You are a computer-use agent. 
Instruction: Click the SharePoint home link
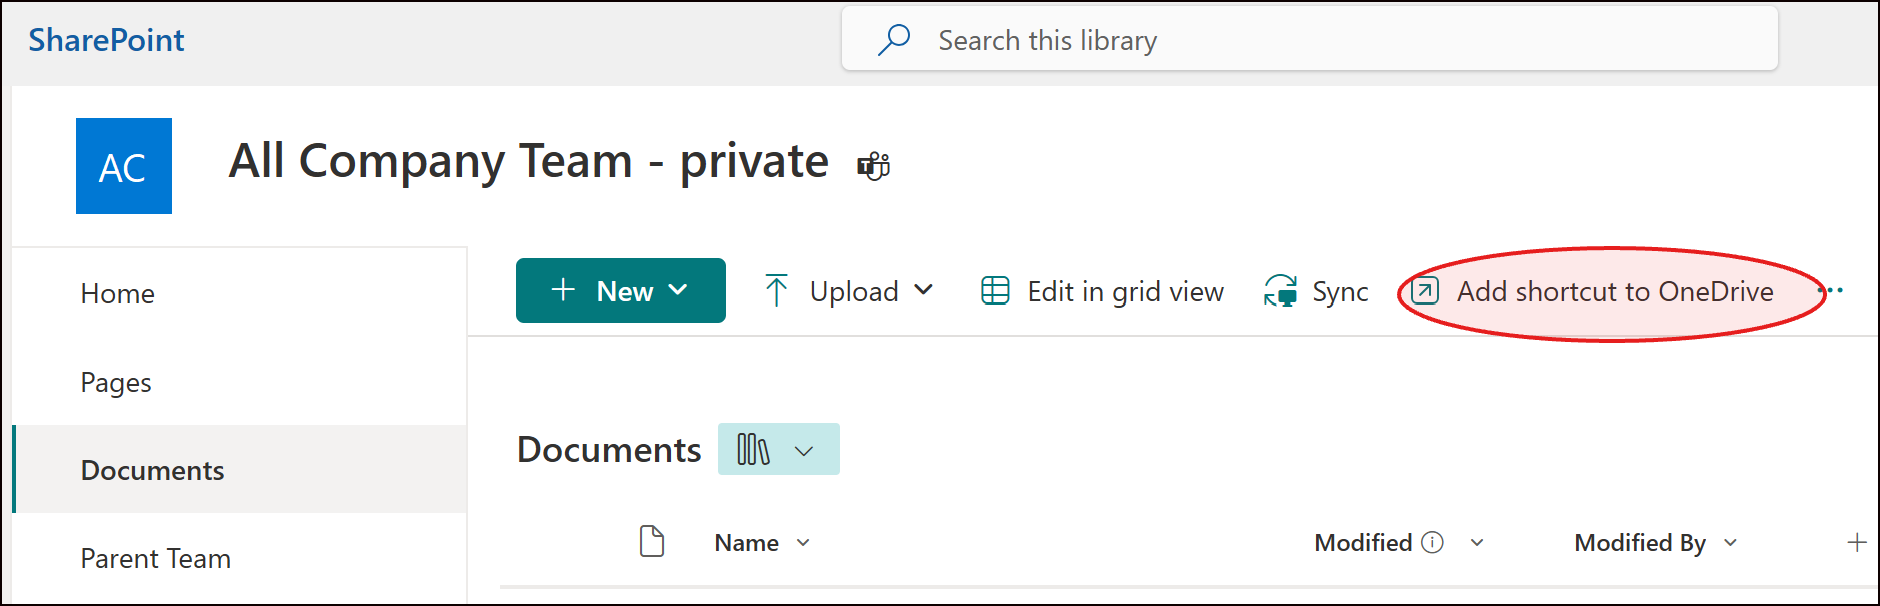tap(106, 40)
